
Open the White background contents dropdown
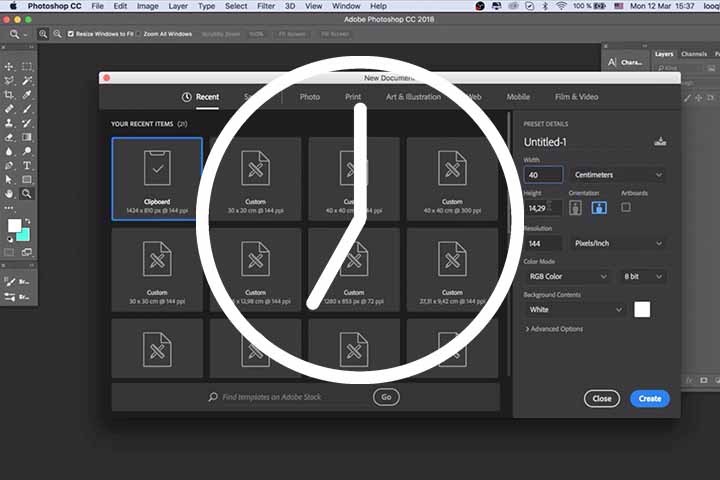[x=575, y=310]
